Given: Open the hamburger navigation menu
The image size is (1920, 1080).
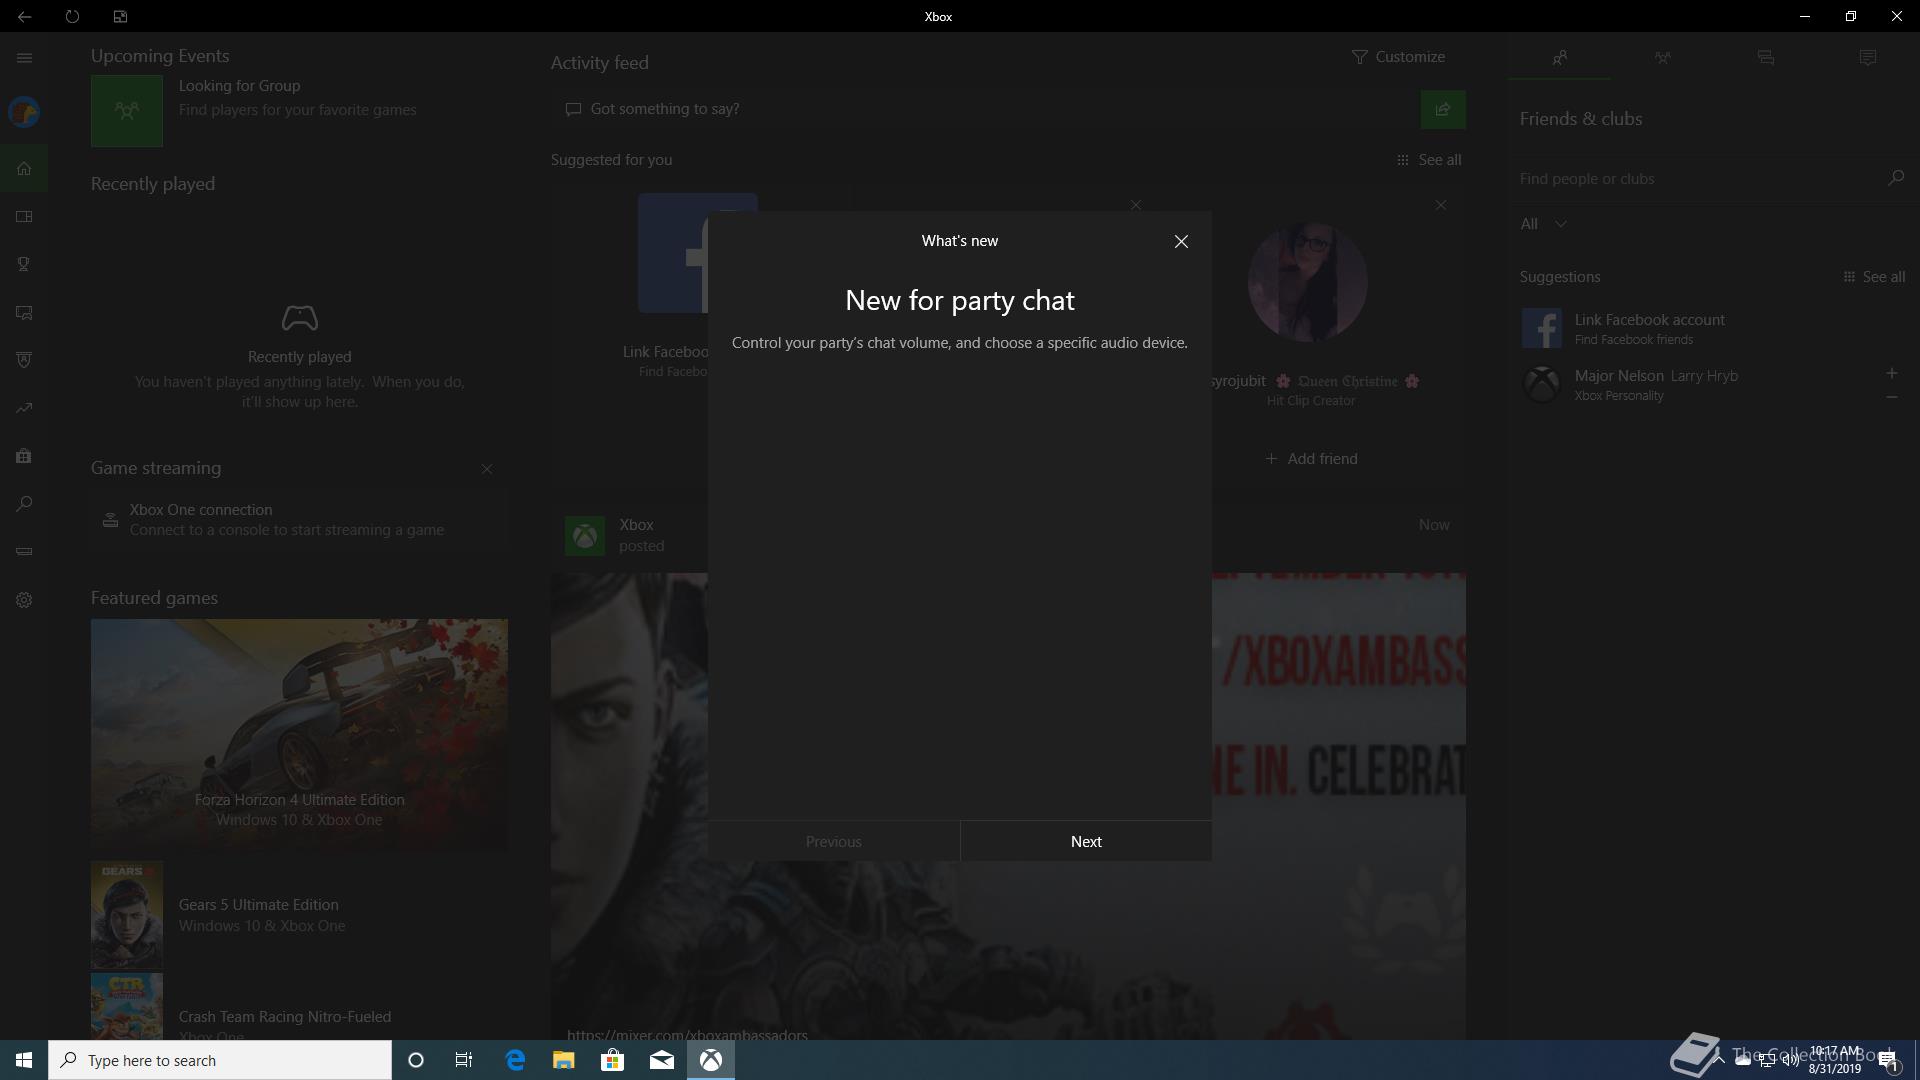Looking at the screenshot, I should pyautogui.click(x=24, y=58).
